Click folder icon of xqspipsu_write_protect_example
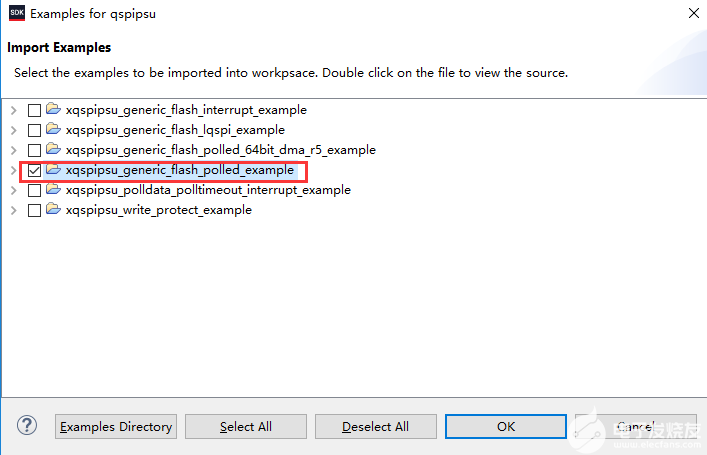This screenshot has width=707, height=455. coord(53,210)
